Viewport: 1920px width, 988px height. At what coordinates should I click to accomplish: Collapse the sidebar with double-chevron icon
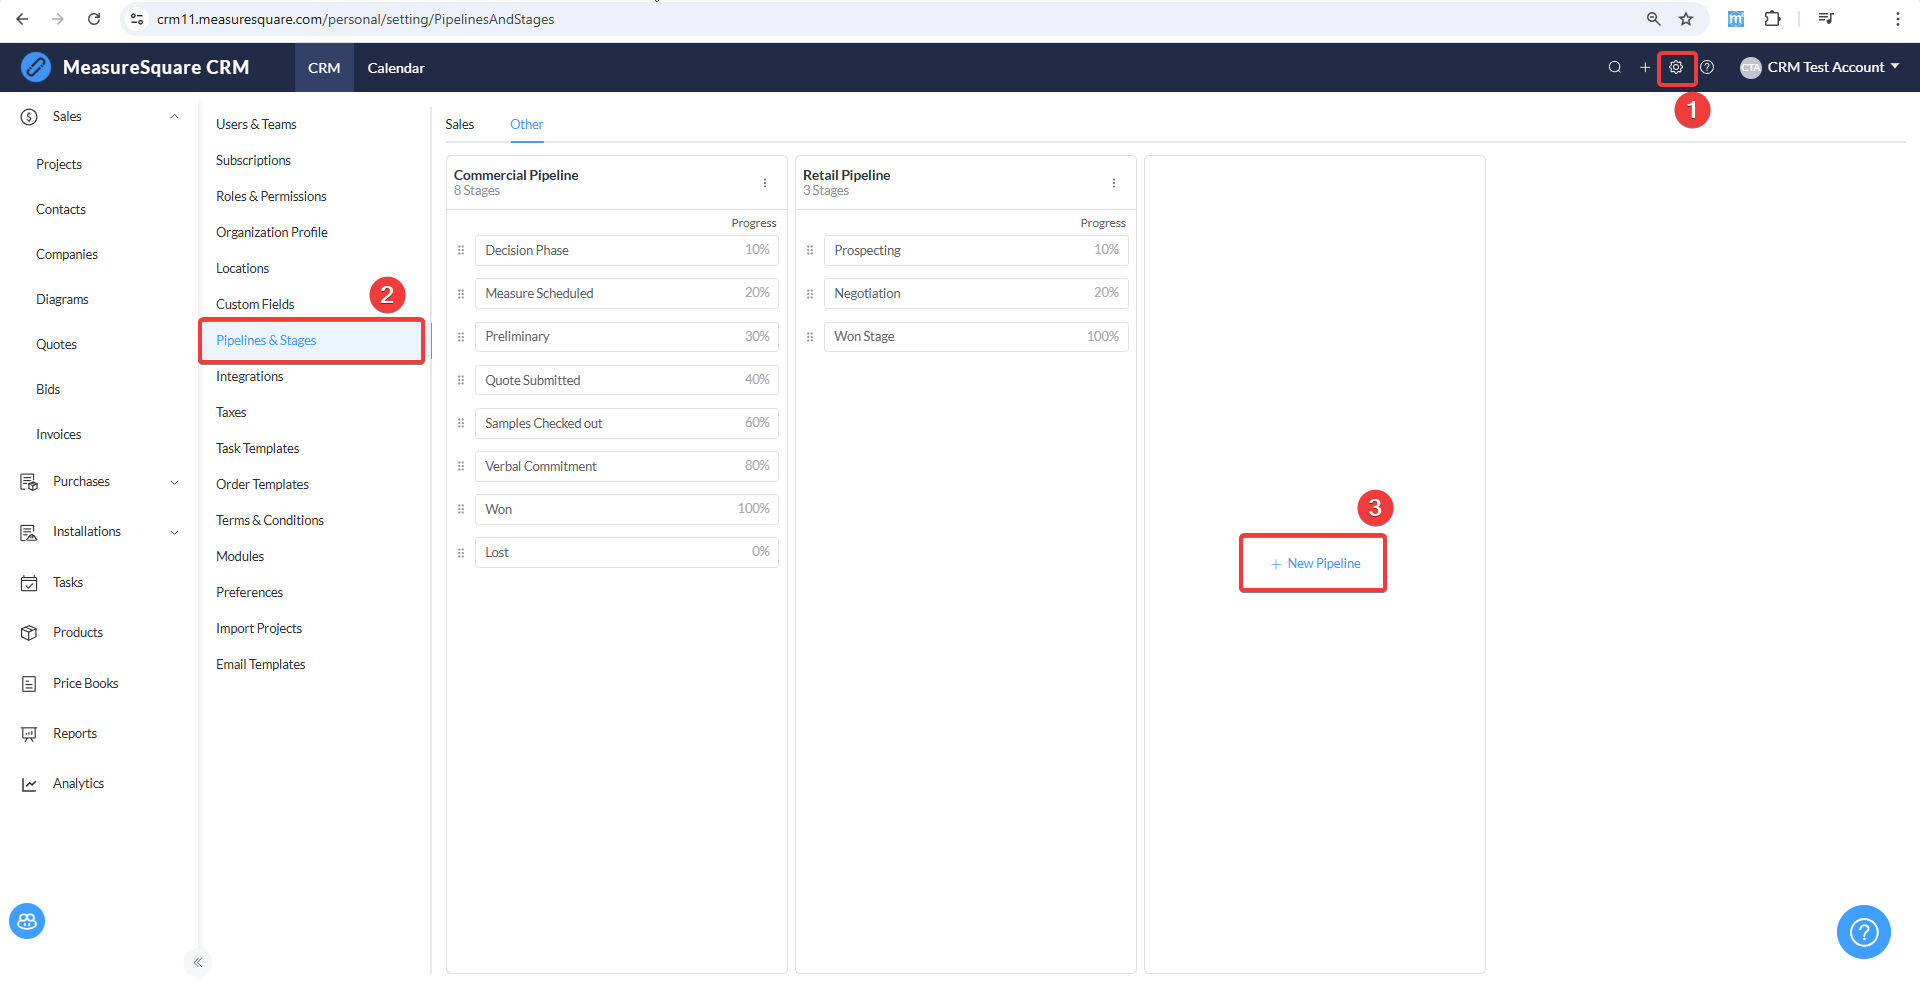click(x=198, y=962)
